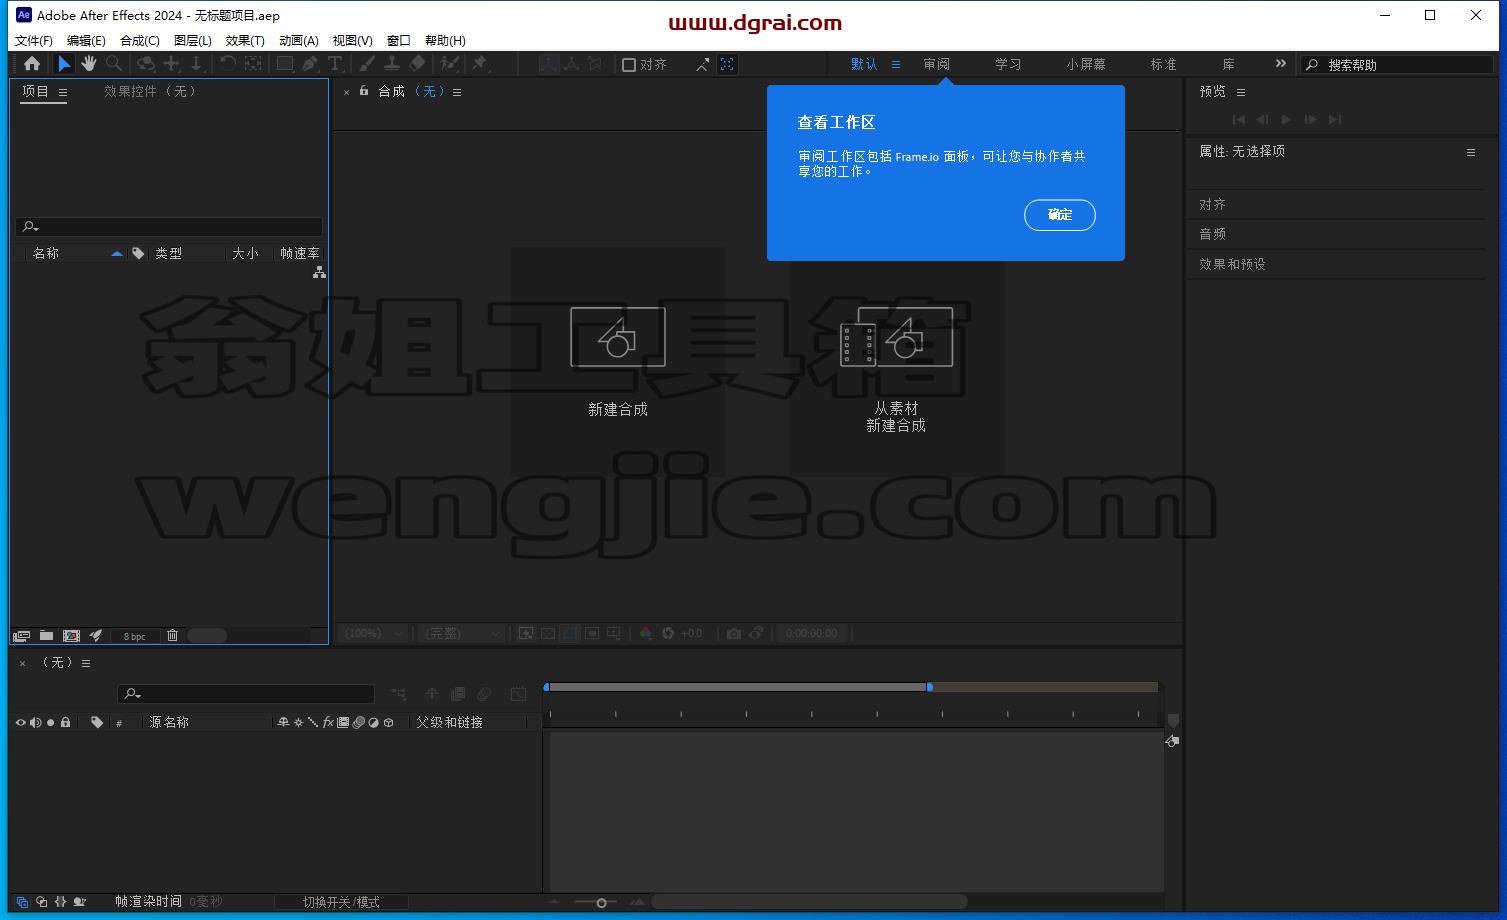Open the (完整) resolution dropdown
This screenshot has height=920, width=1507.
460,633
